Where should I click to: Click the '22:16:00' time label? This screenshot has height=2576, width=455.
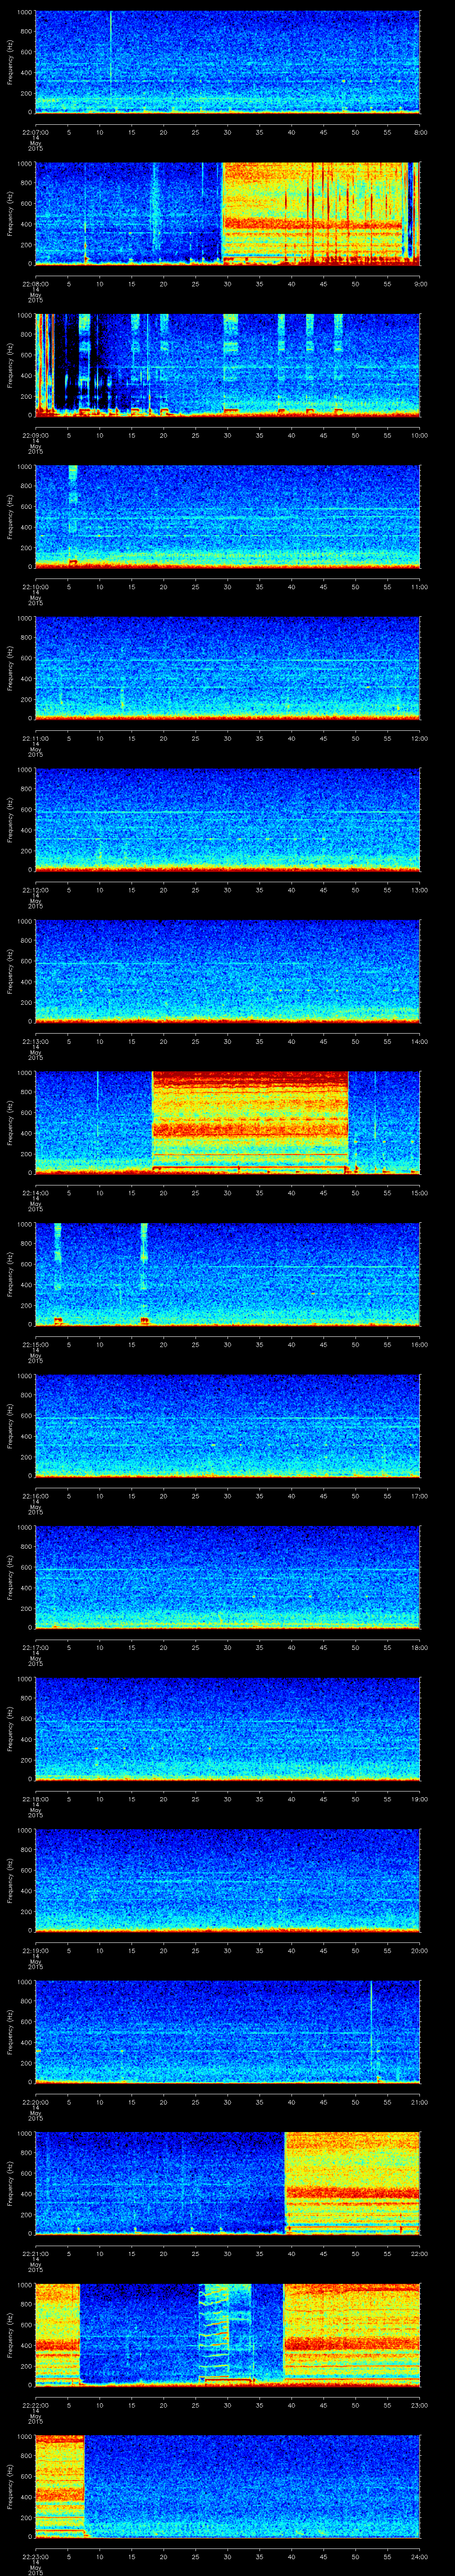(x=35, y=1495)
